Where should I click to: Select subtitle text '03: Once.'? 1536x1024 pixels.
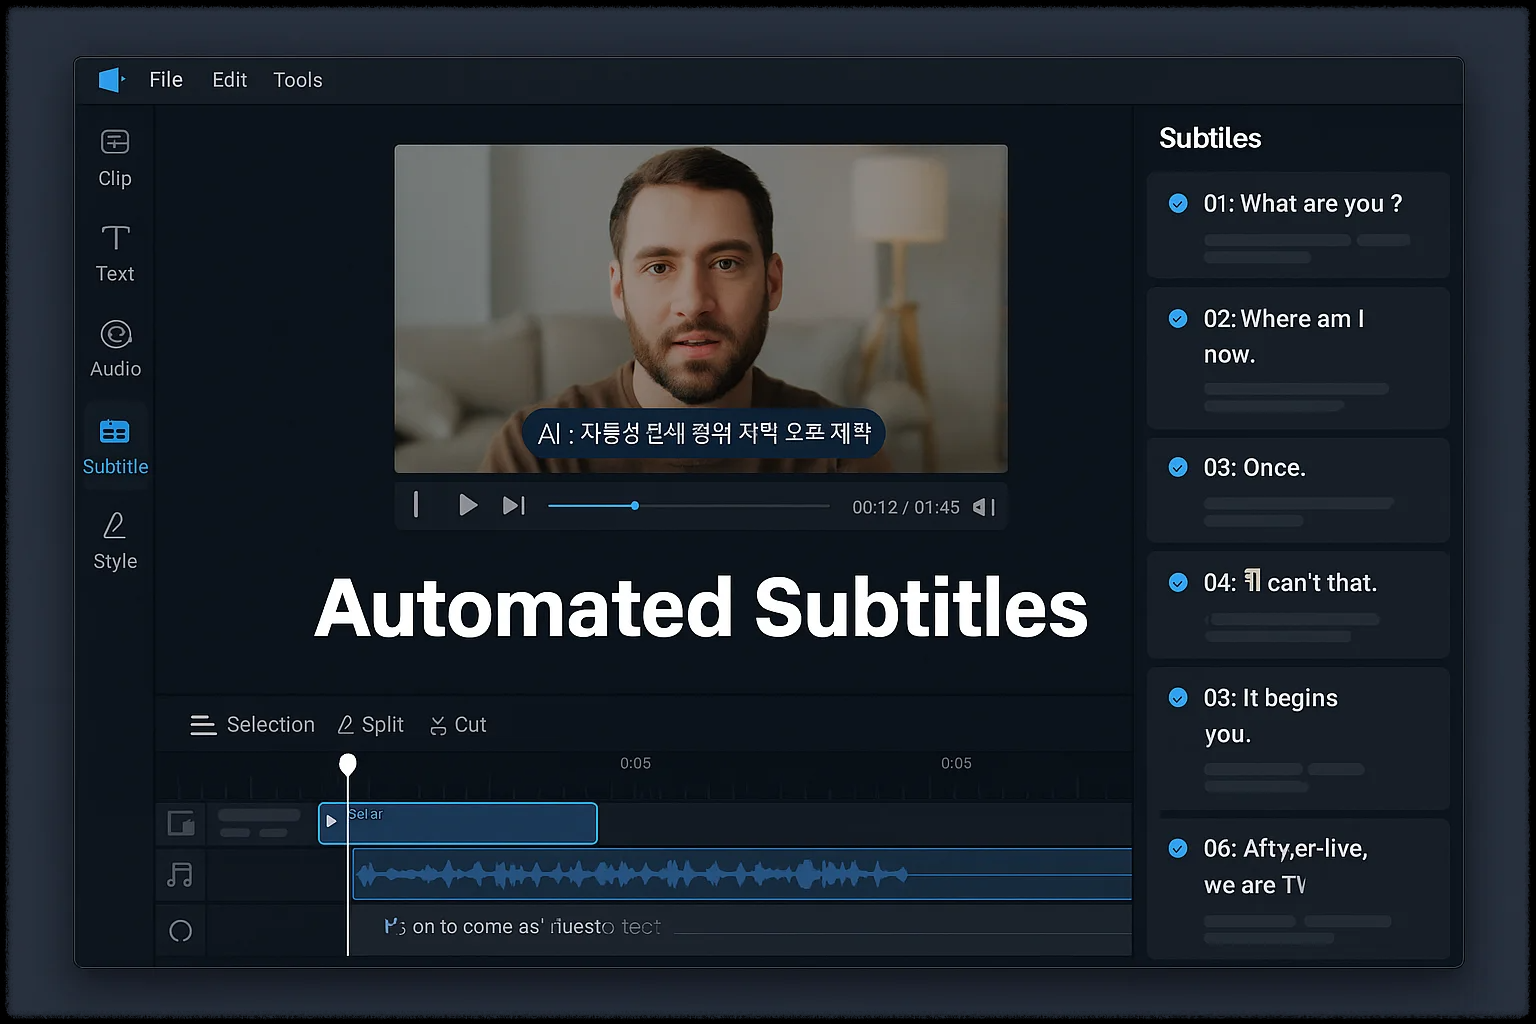(x=1255, y=468)
